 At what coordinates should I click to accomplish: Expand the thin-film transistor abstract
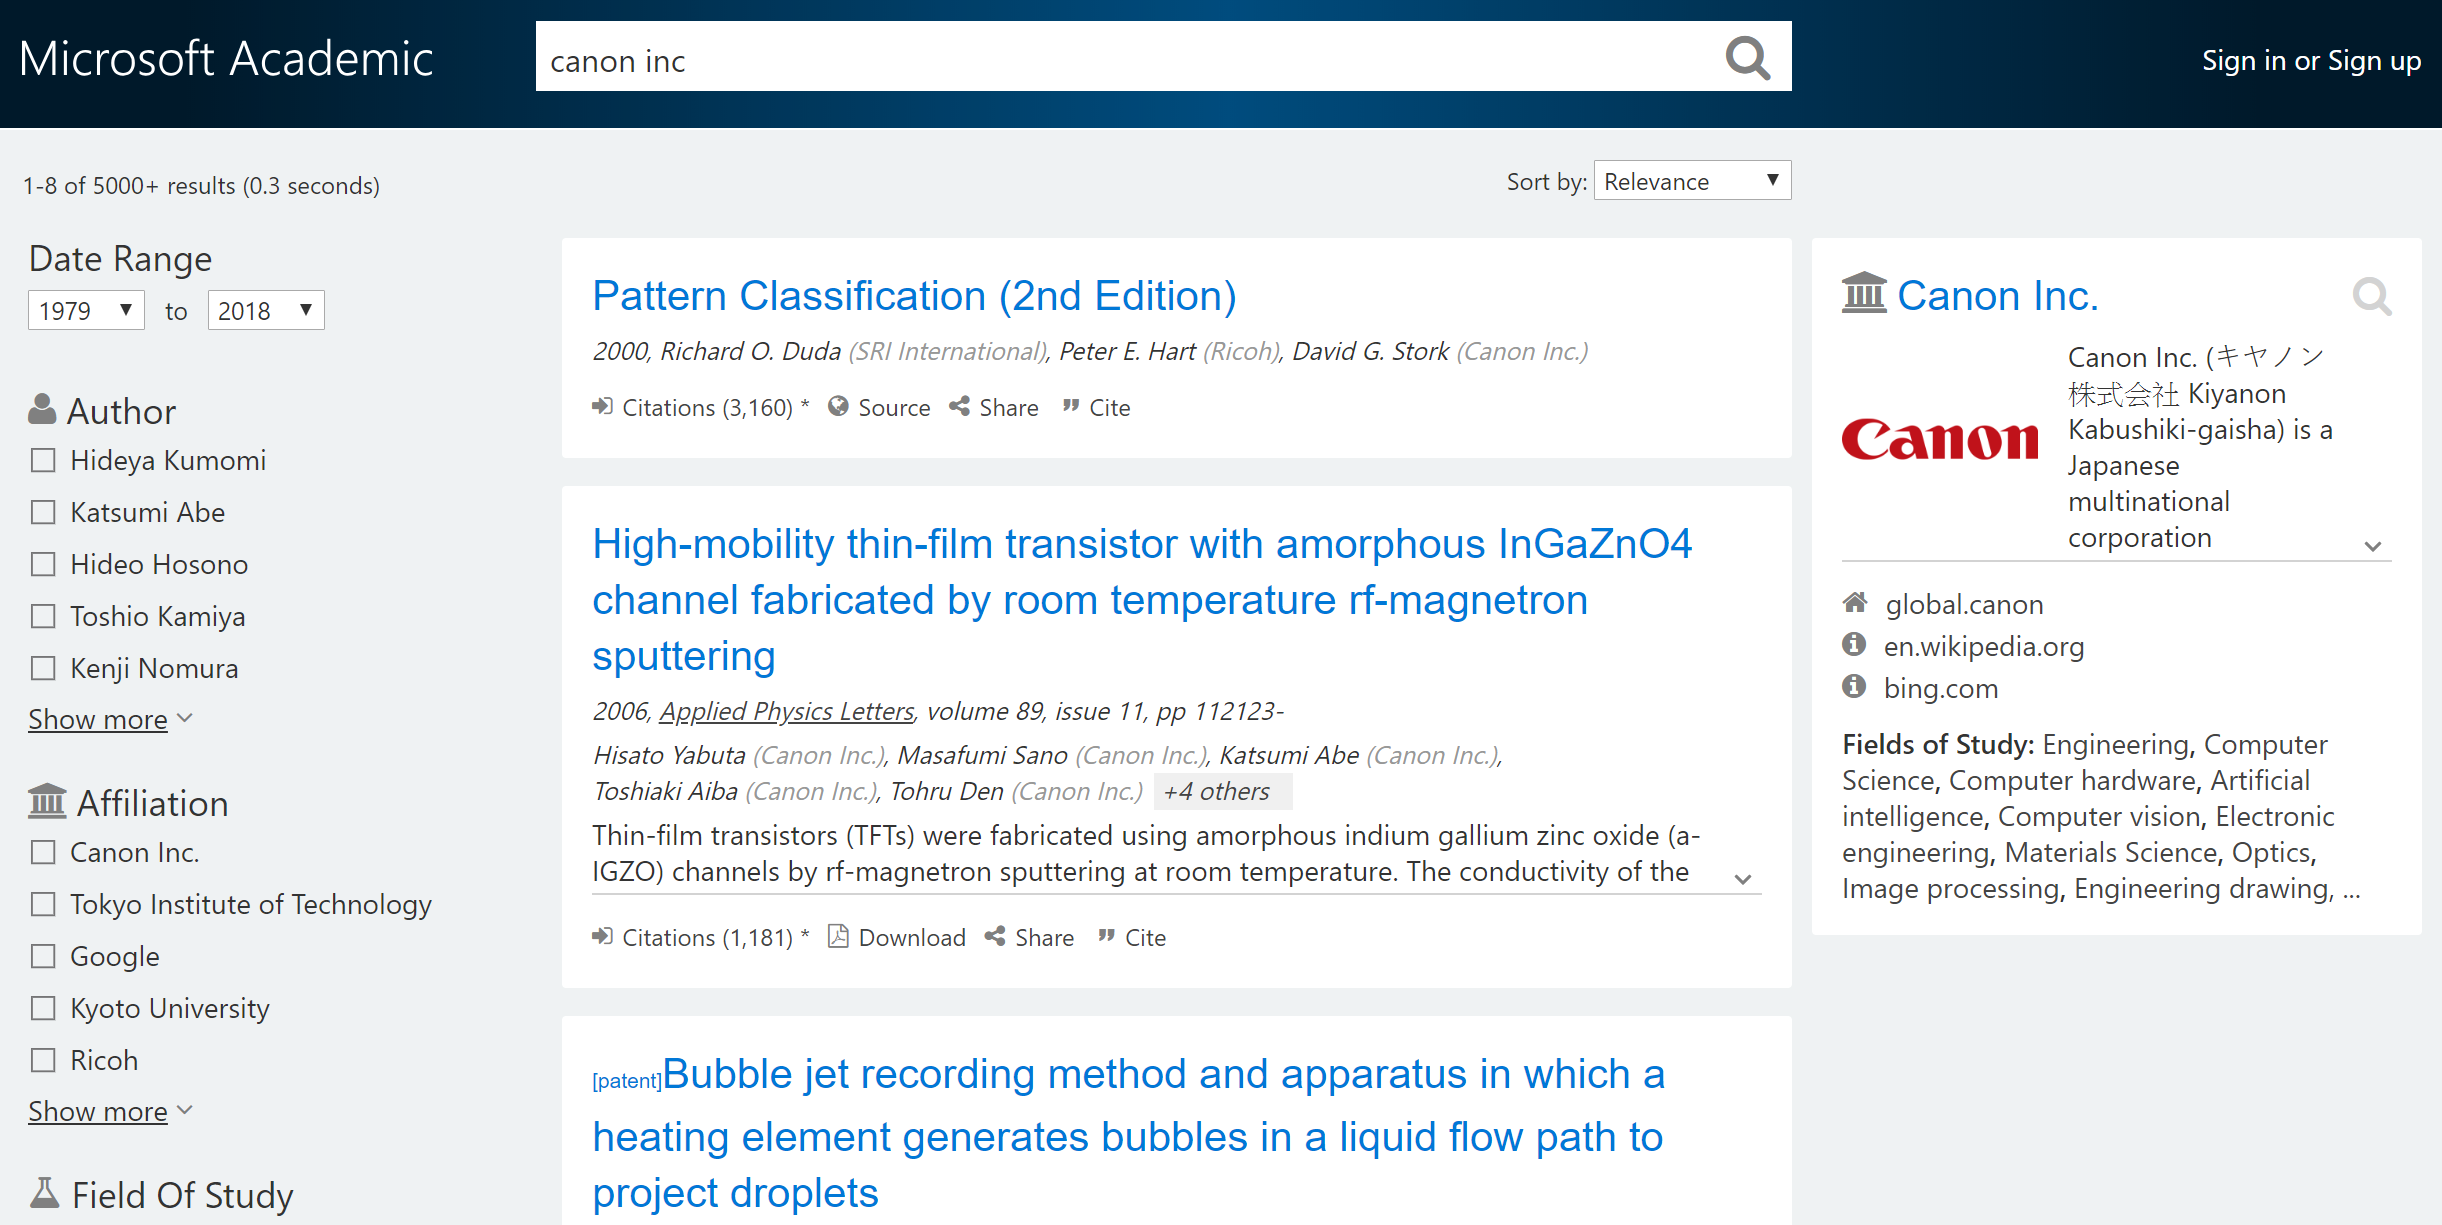tap(1743, 879)
